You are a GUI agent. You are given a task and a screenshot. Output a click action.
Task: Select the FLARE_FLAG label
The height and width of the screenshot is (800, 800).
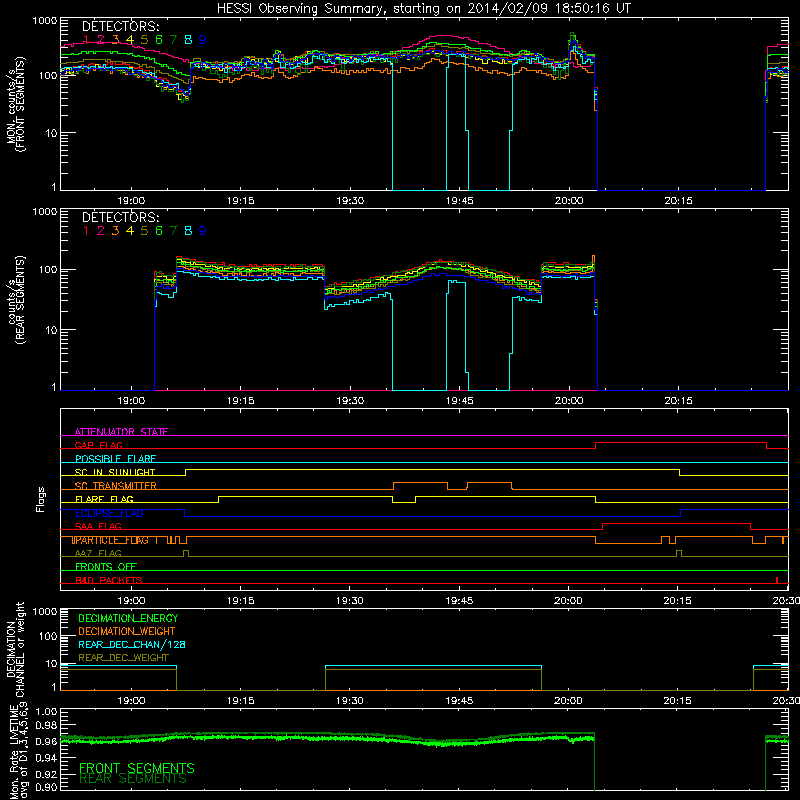(x=104, y=499)
